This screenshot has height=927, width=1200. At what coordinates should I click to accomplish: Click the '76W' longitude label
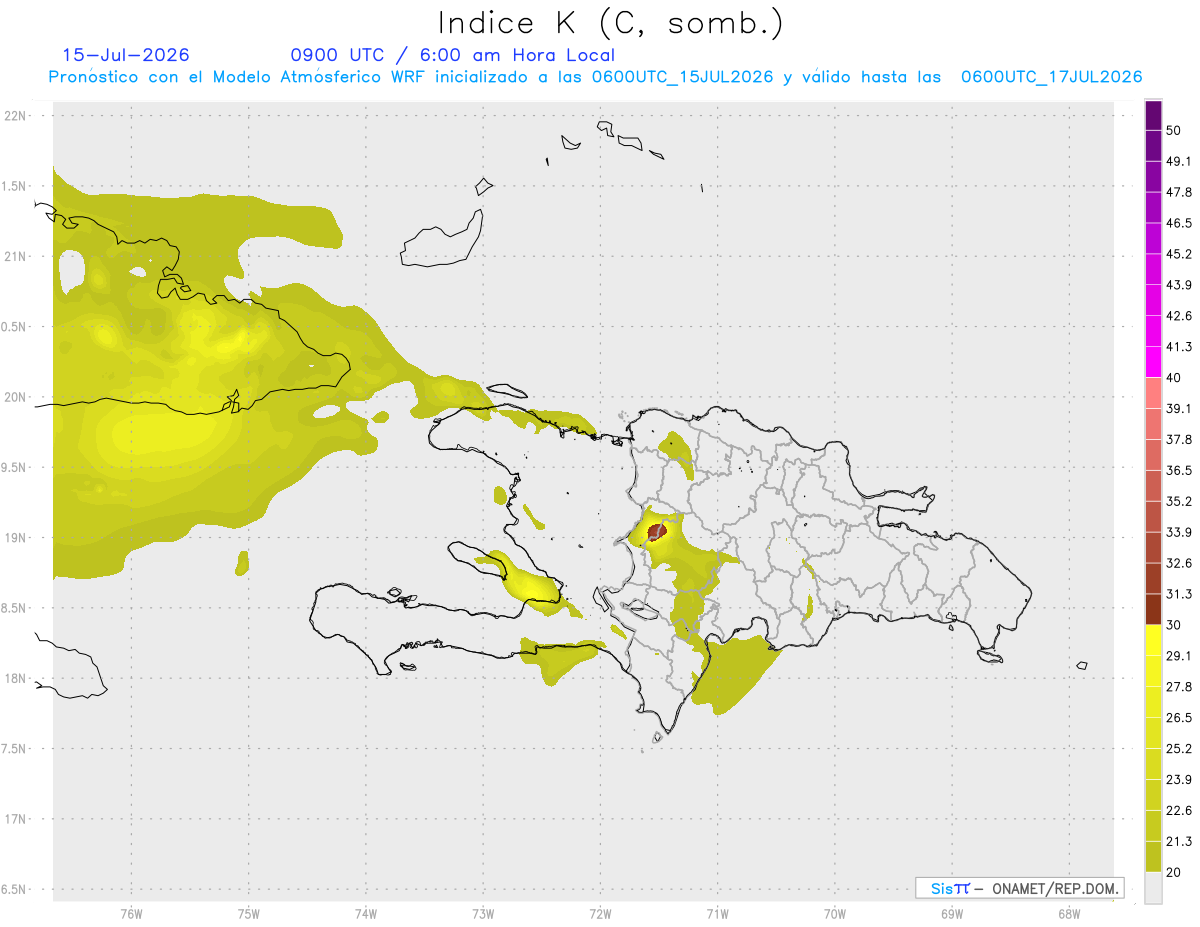[131, 915]
